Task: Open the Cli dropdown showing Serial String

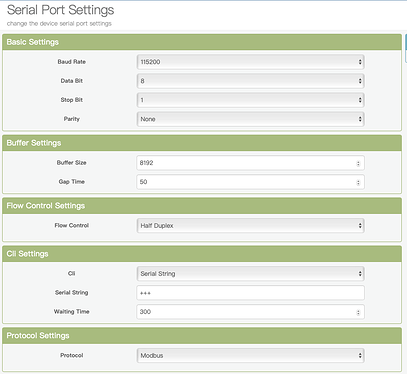Action: 250,274
